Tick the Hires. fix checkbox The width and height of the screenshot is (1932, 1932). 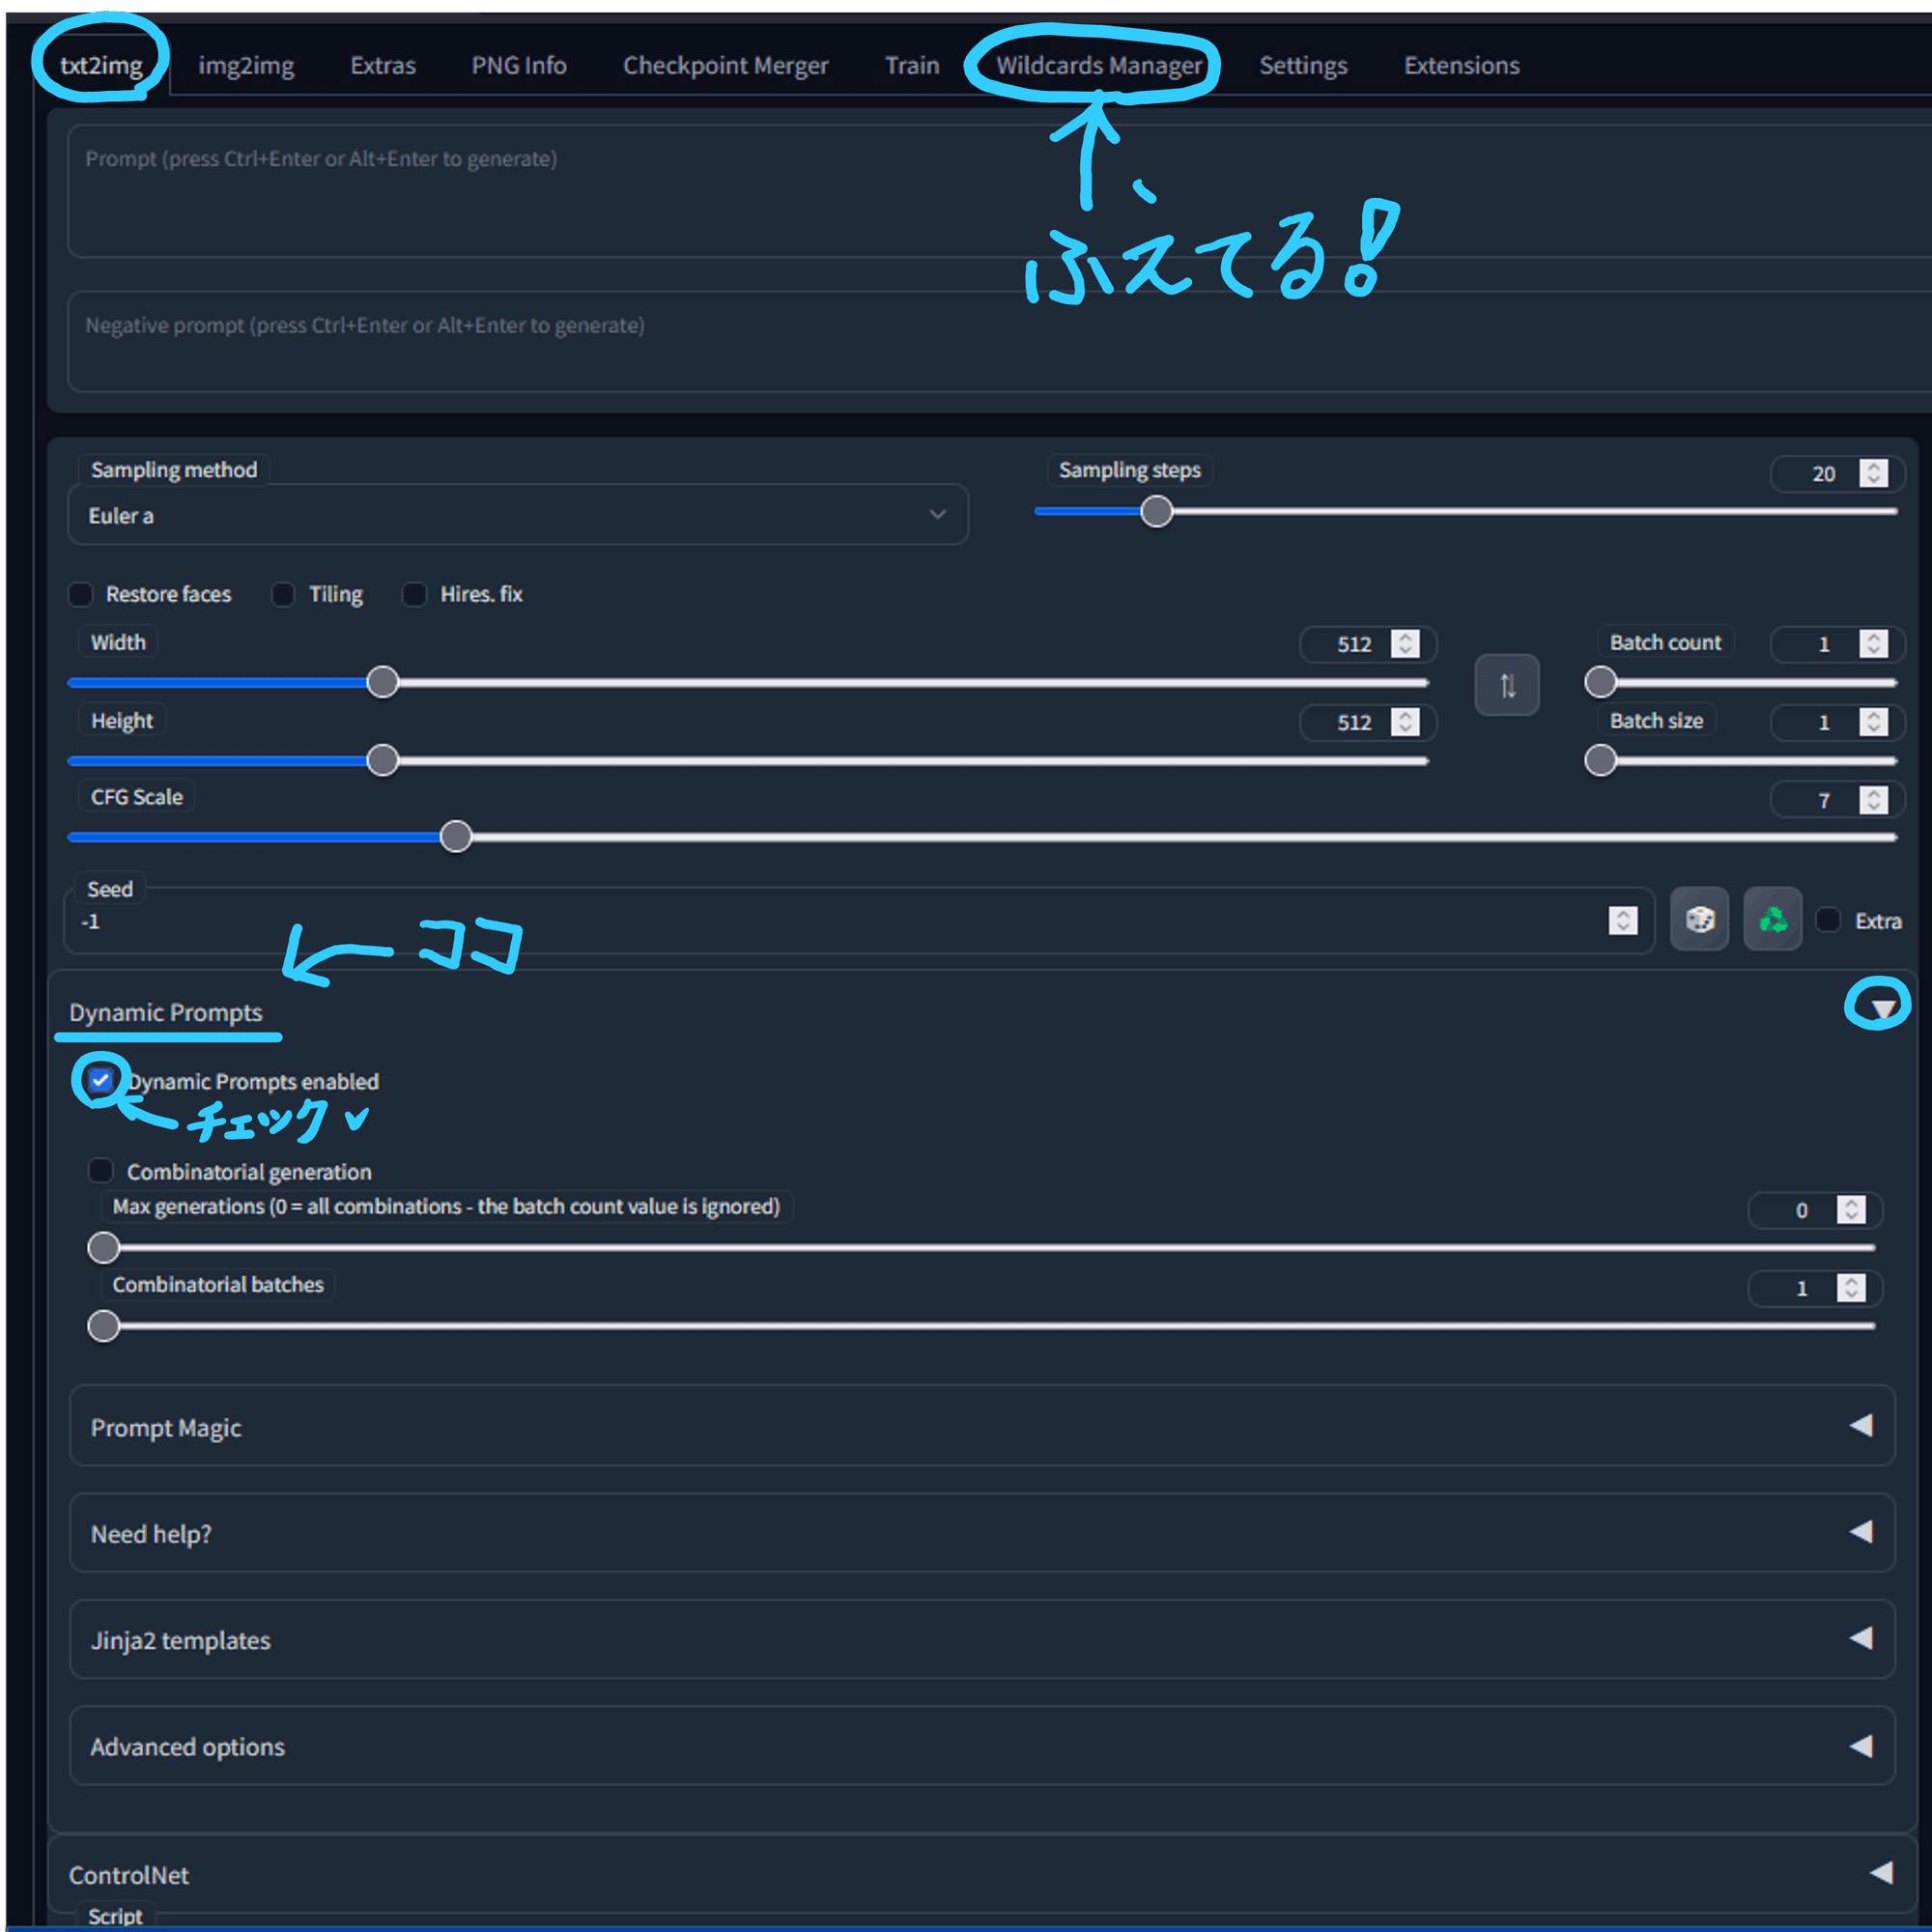pos(414,594)
